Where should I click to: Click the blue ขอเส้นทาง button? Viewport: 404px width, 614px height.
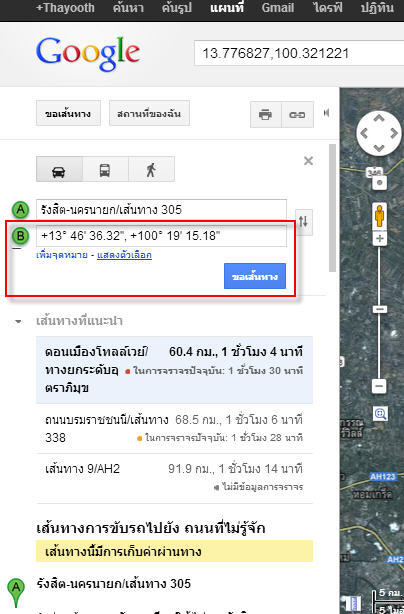tap(255, 276)
